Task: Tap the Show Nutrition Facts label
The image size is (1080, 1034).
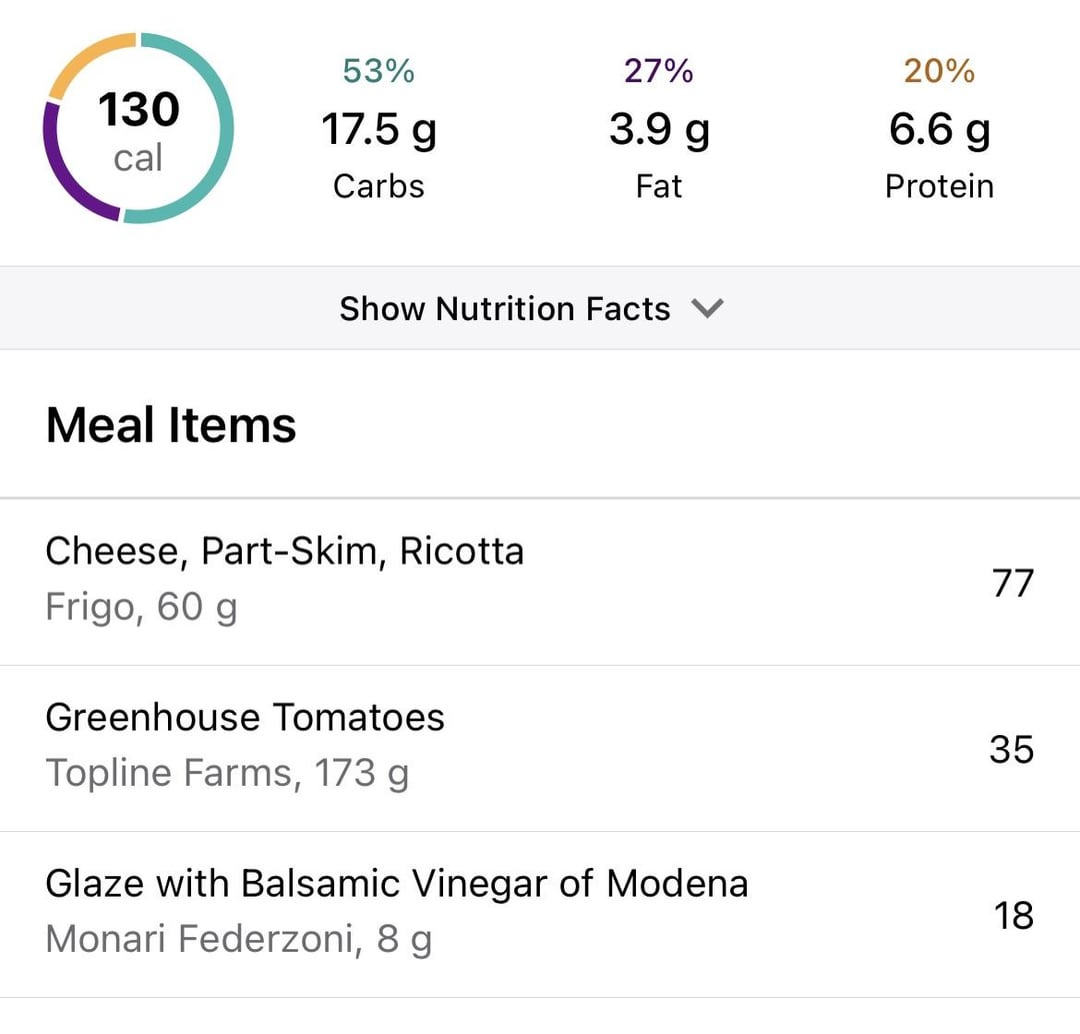Action: 505,308
